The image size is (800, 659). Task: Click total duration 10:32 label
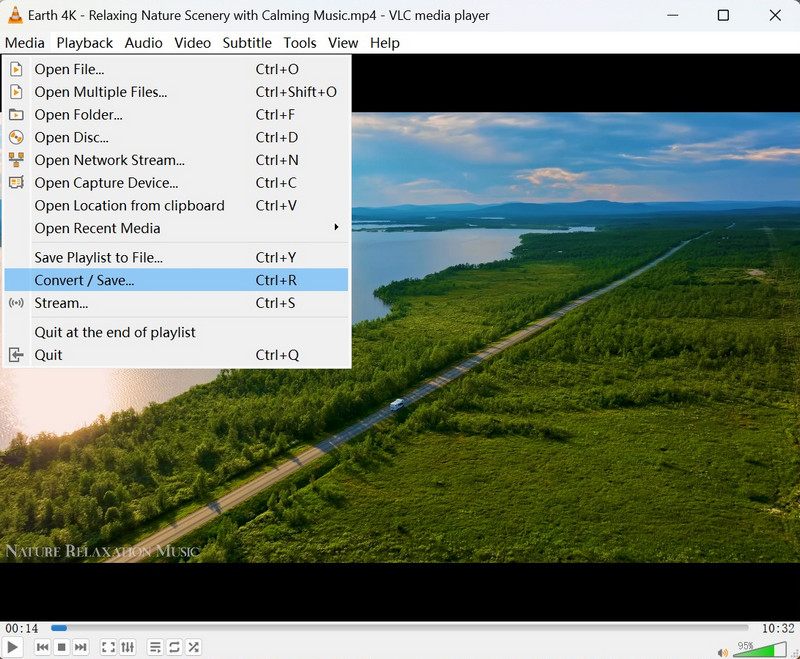click(x=778, y=628)
